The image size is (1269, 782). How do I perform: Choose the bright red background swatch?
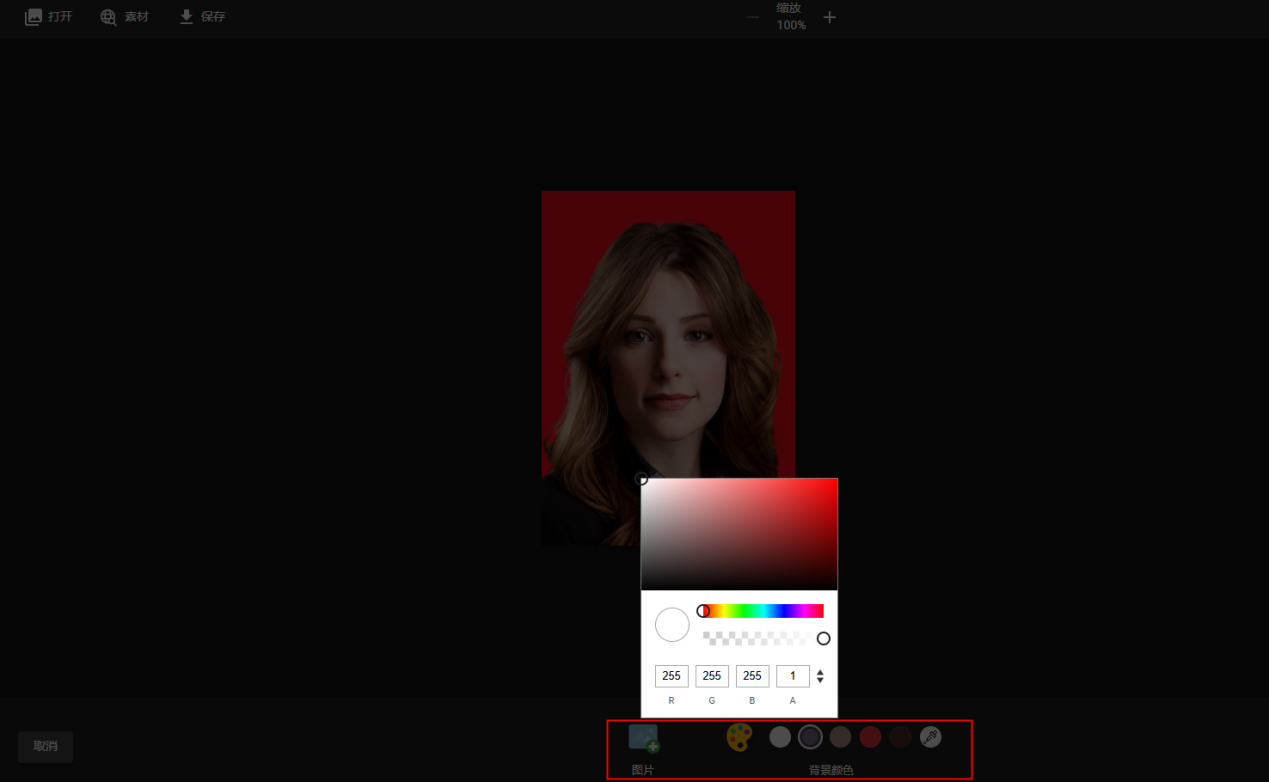click(x=870, y=737)
